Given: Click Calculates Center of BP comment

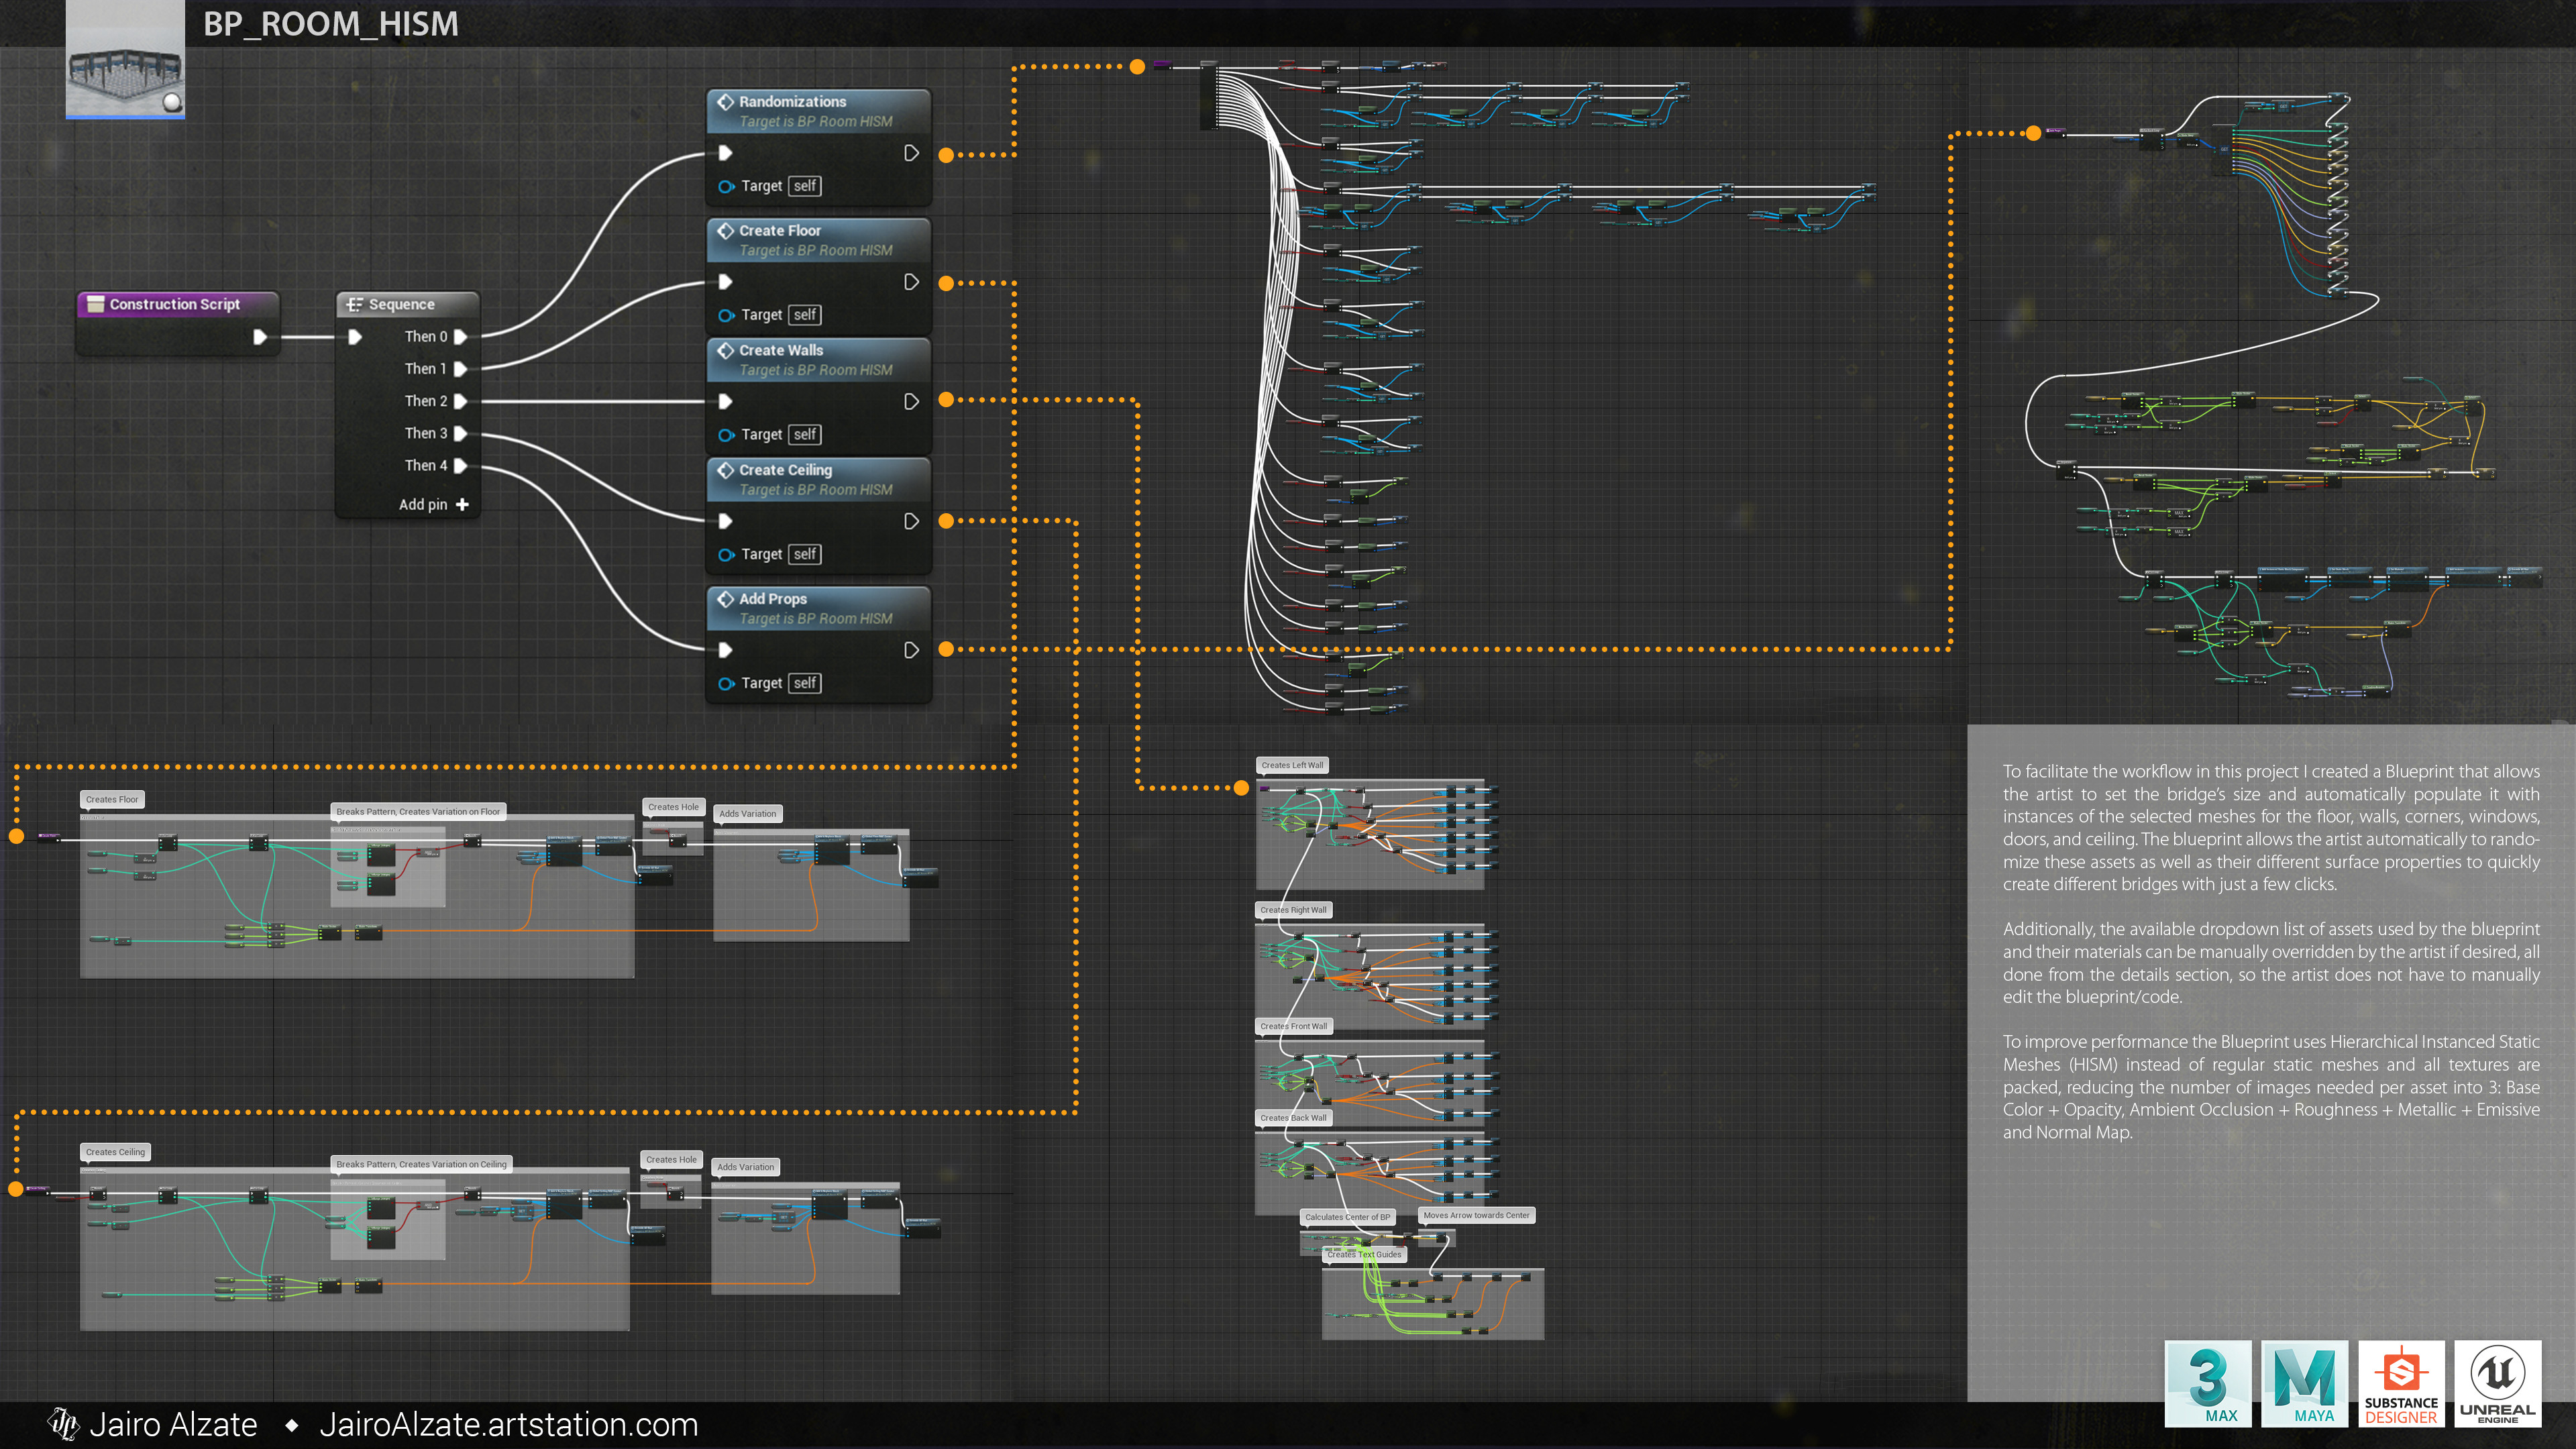Looking at the screenshot, I should 1347,1217.
